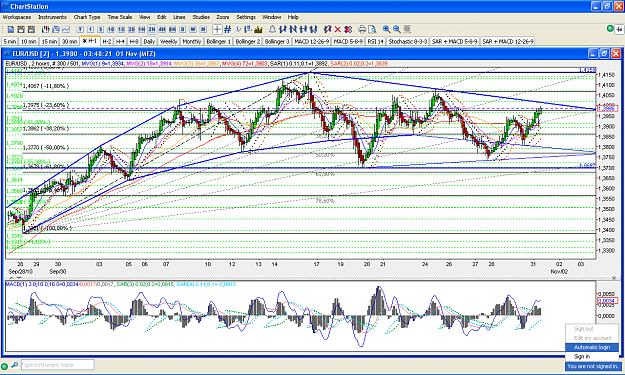Select the line chart type icon
The image size is (625, 375).
pyautogui.click(x=66, y=29)
